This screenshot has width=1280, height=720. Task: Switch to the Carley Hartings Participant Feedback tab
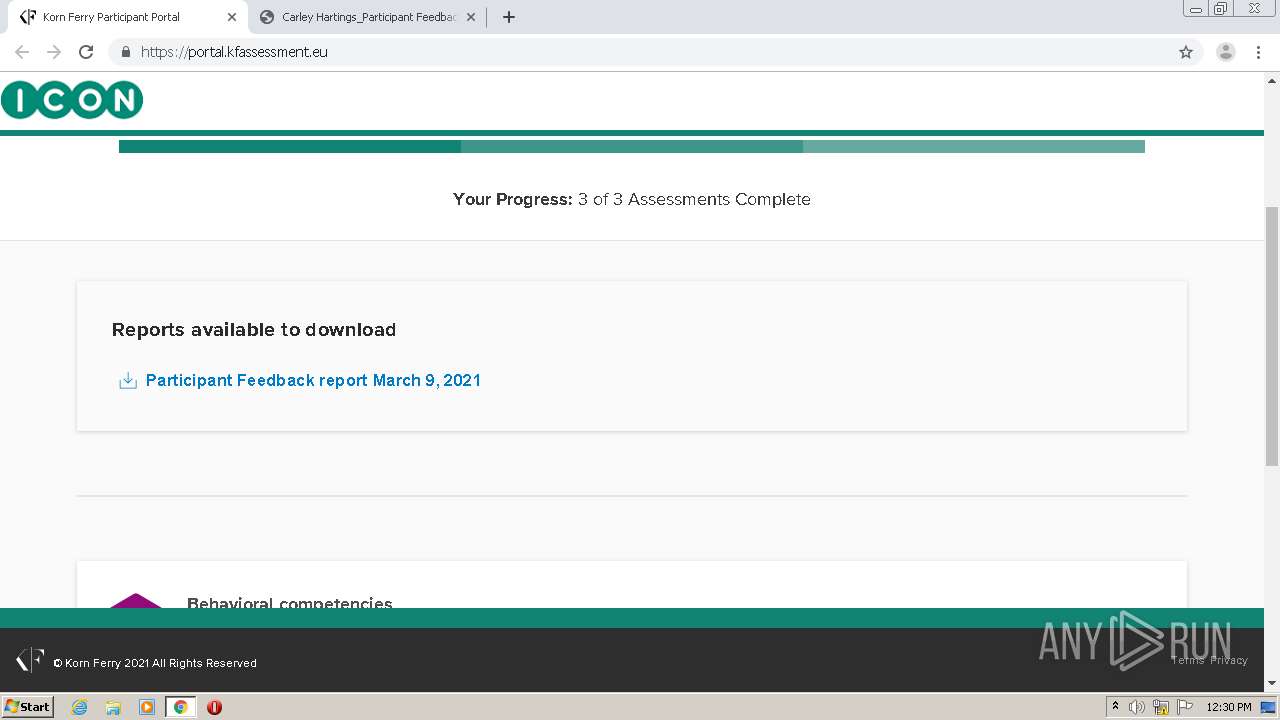click(x=368, y=17)
